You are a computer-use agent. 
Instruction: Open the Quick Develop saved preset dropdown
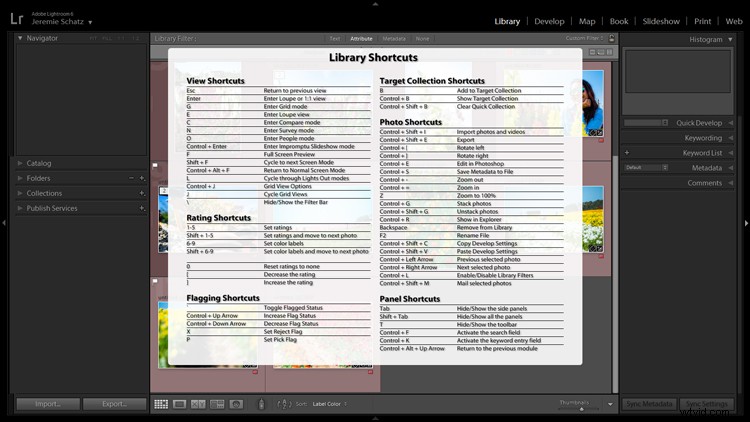click(x=646, y=123)
